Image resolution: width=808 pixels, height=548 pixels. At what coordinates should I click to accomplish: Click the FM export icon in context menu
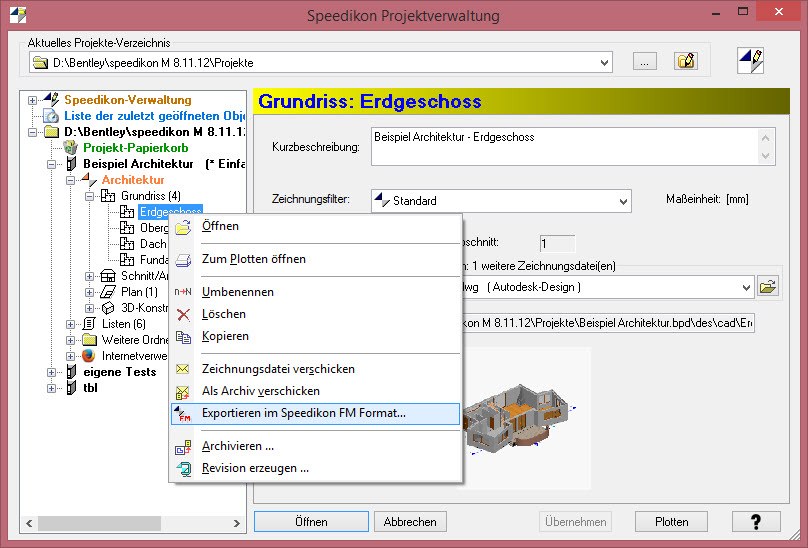[x=182, y=413]
